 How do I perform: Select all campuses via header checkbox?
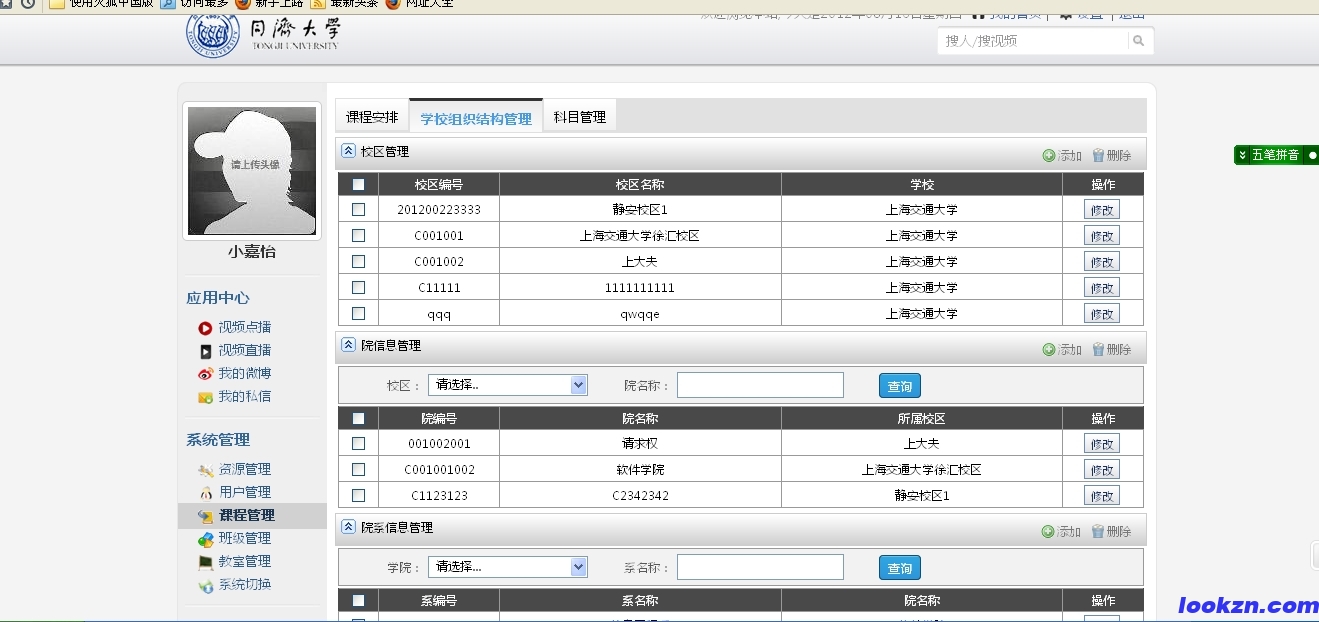[359, 184]
